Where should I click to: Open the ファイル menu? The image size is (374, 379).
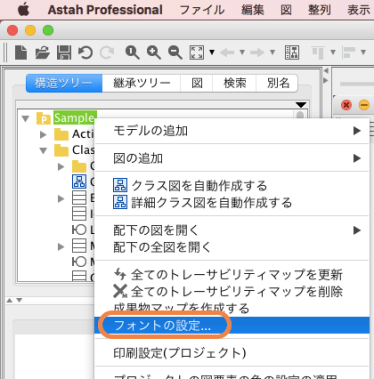click(202, 10)
